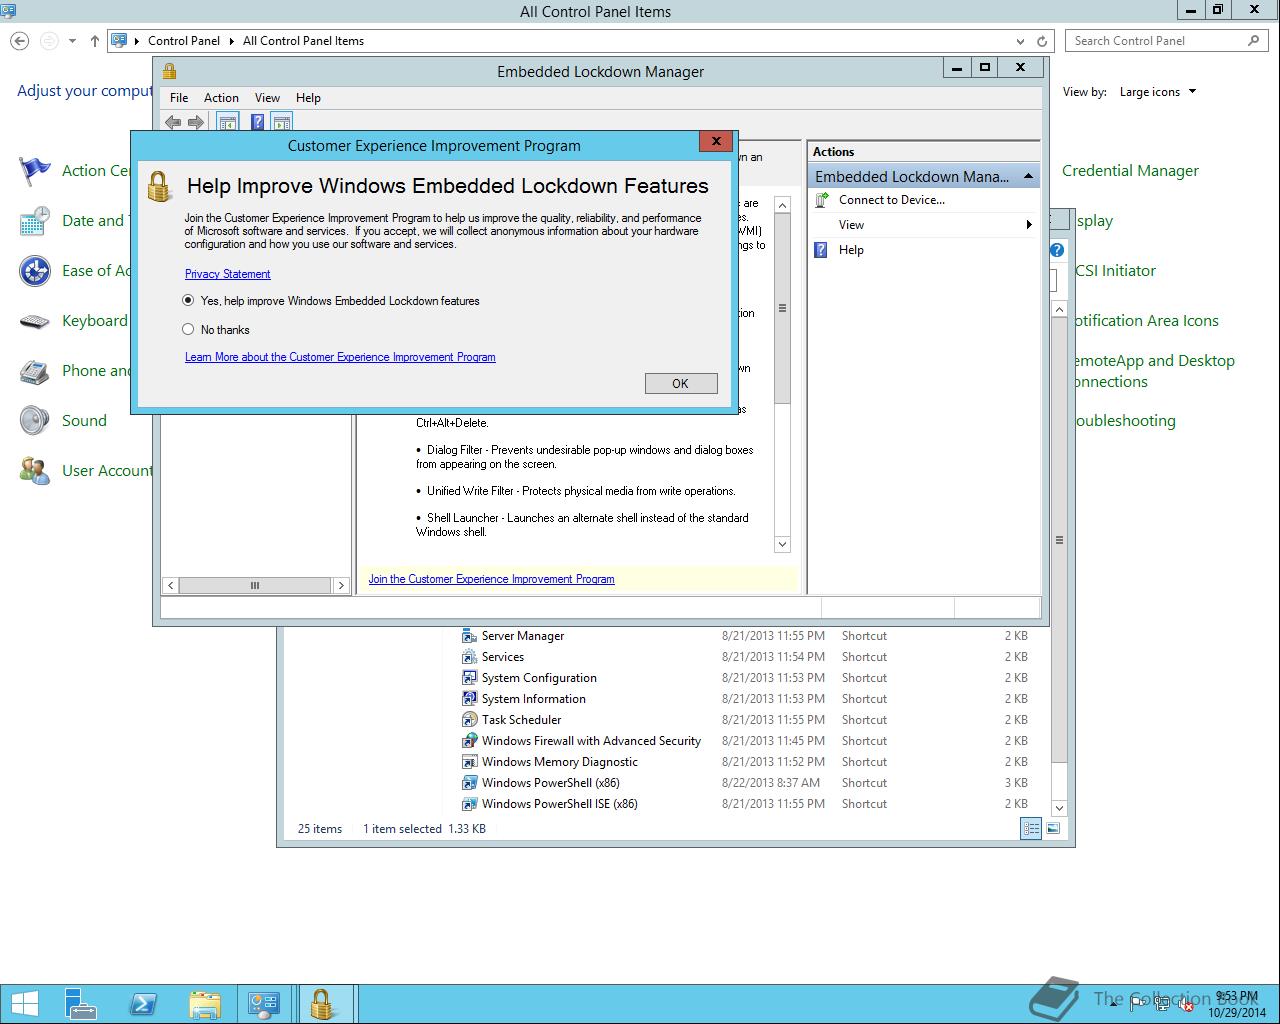Viewport: 1280px width, 1024px height.
Task: Open recent locations dropdown arrow
Action: pyautogui.click(x=72, y=41)
